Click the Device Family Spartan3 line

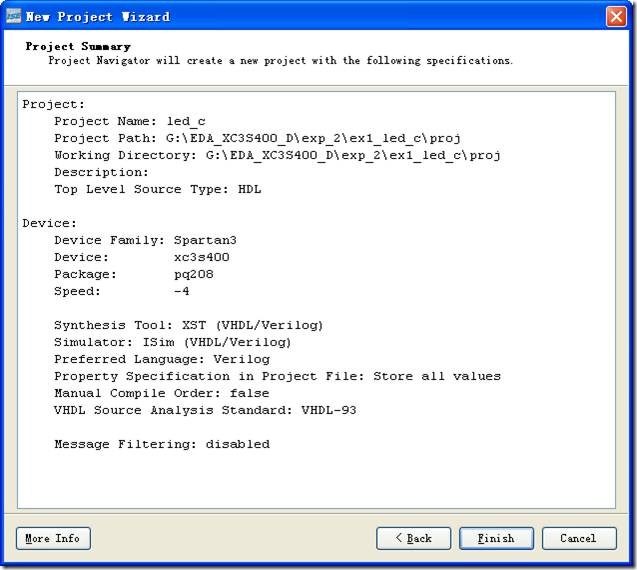tap(145, 240)
